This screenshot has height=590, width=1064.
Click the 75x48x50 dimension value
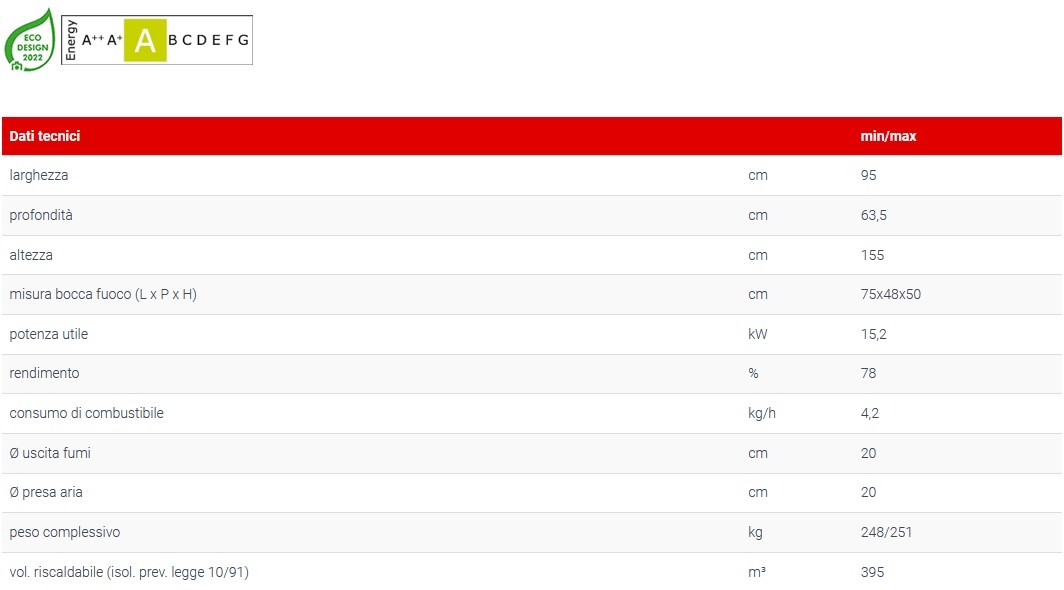pyautogui.click(x=890, y=294)
